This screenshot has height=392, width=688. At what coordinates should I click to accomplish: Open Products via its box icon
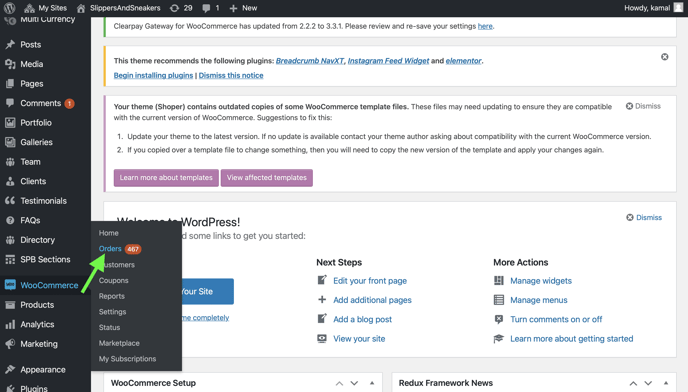(10, 305)
